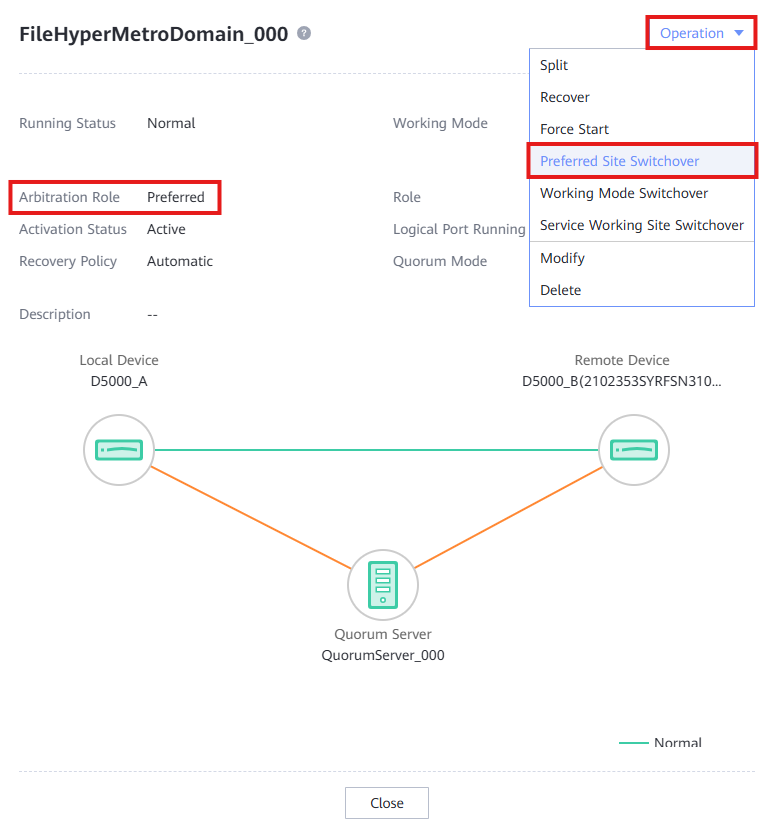Click the Normal legend green line
The height and width of the screenshot is (828, 775).
pyautogui.click(x=634, y=742)
